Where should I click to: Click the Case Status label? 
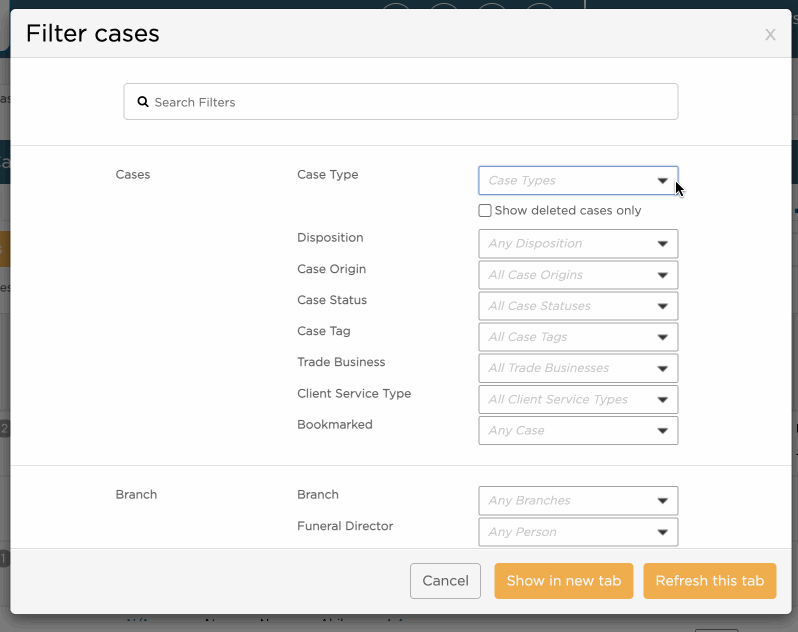pos(332,300)
